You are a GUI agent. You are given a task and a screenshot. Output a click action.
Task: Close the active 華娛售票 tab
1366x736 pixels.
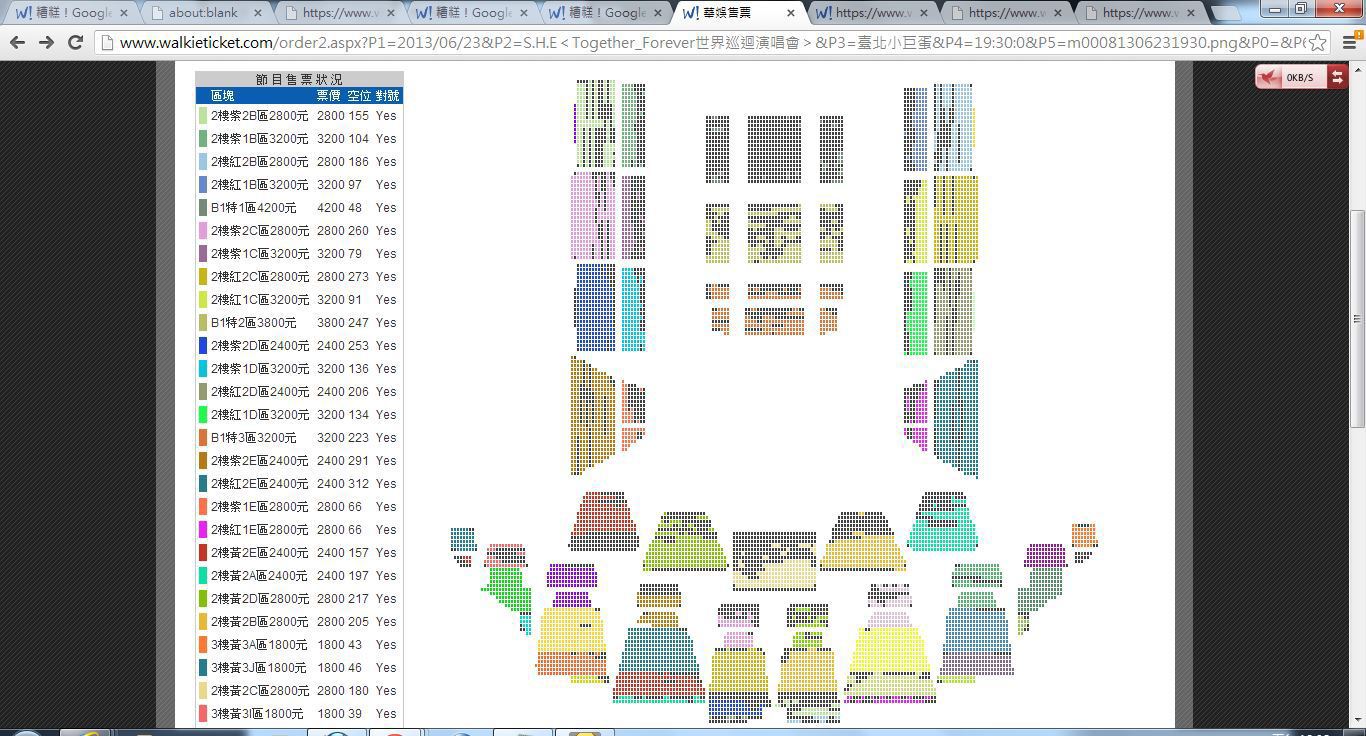(791, 13)
